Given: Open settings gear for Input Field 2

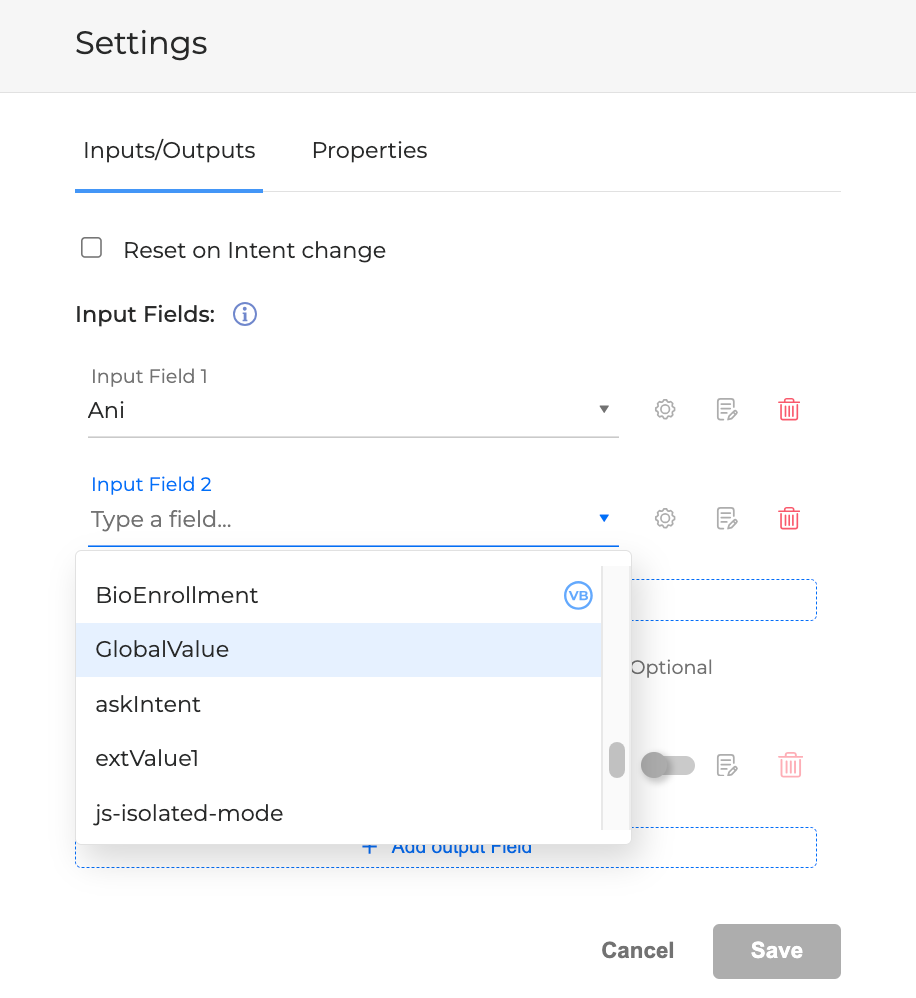Looking at the screenshot, I should click(665, 518).
